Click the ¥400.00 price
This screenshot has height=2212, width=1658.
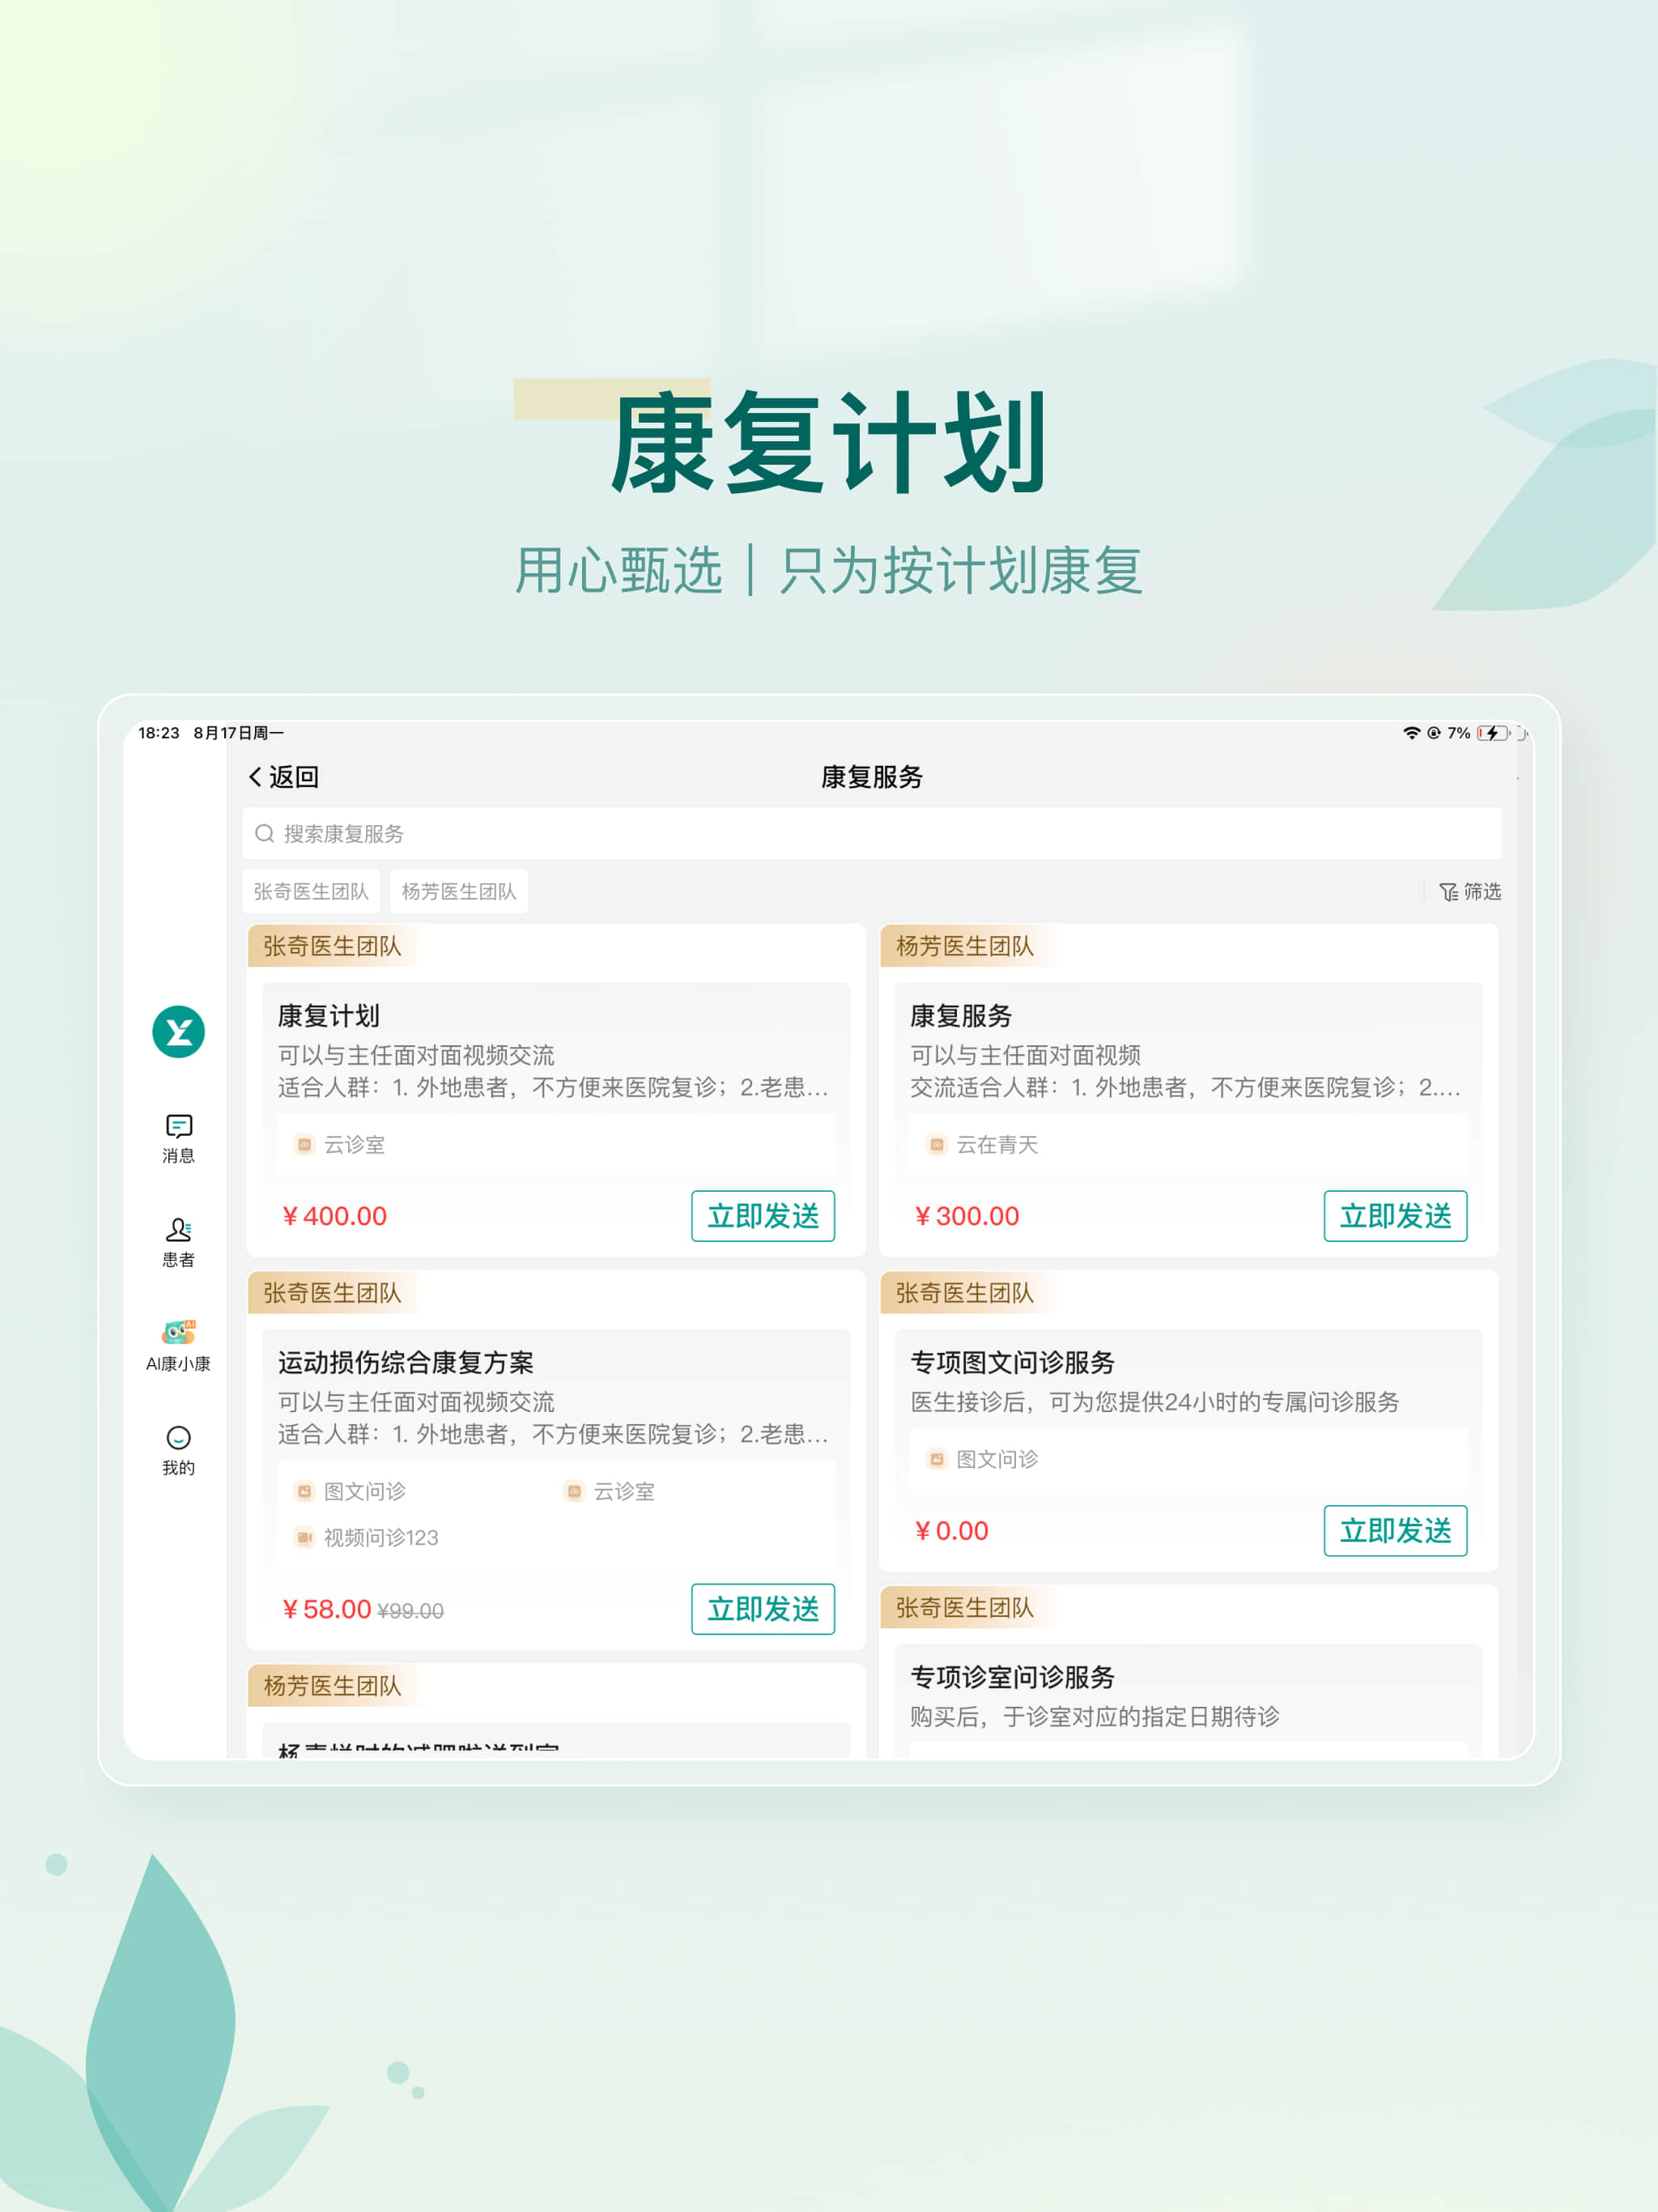point(334,1216)
